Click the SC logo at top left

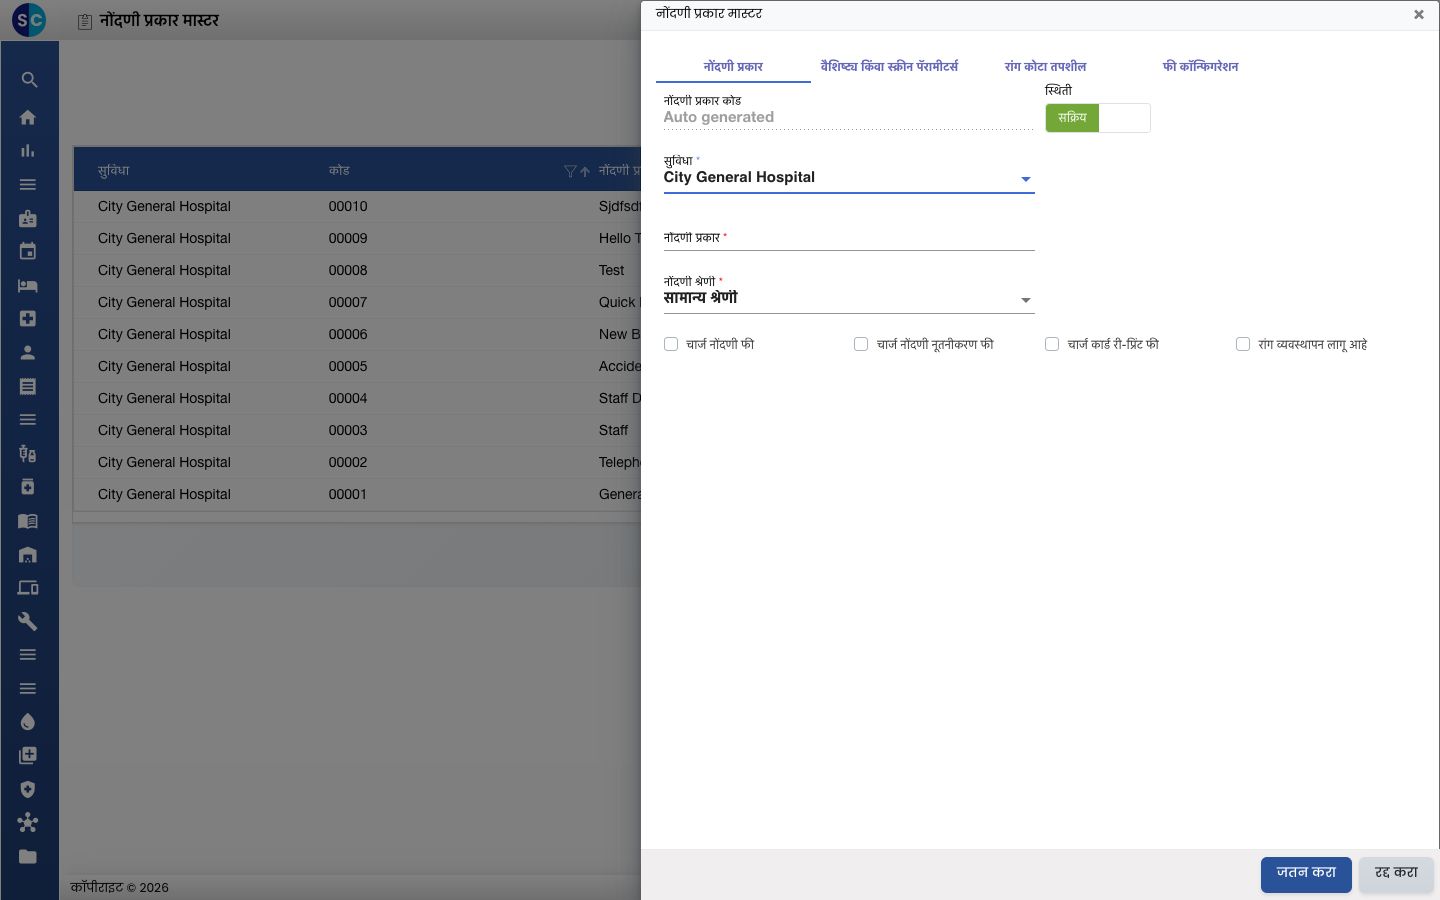click(x=29, y=20)
